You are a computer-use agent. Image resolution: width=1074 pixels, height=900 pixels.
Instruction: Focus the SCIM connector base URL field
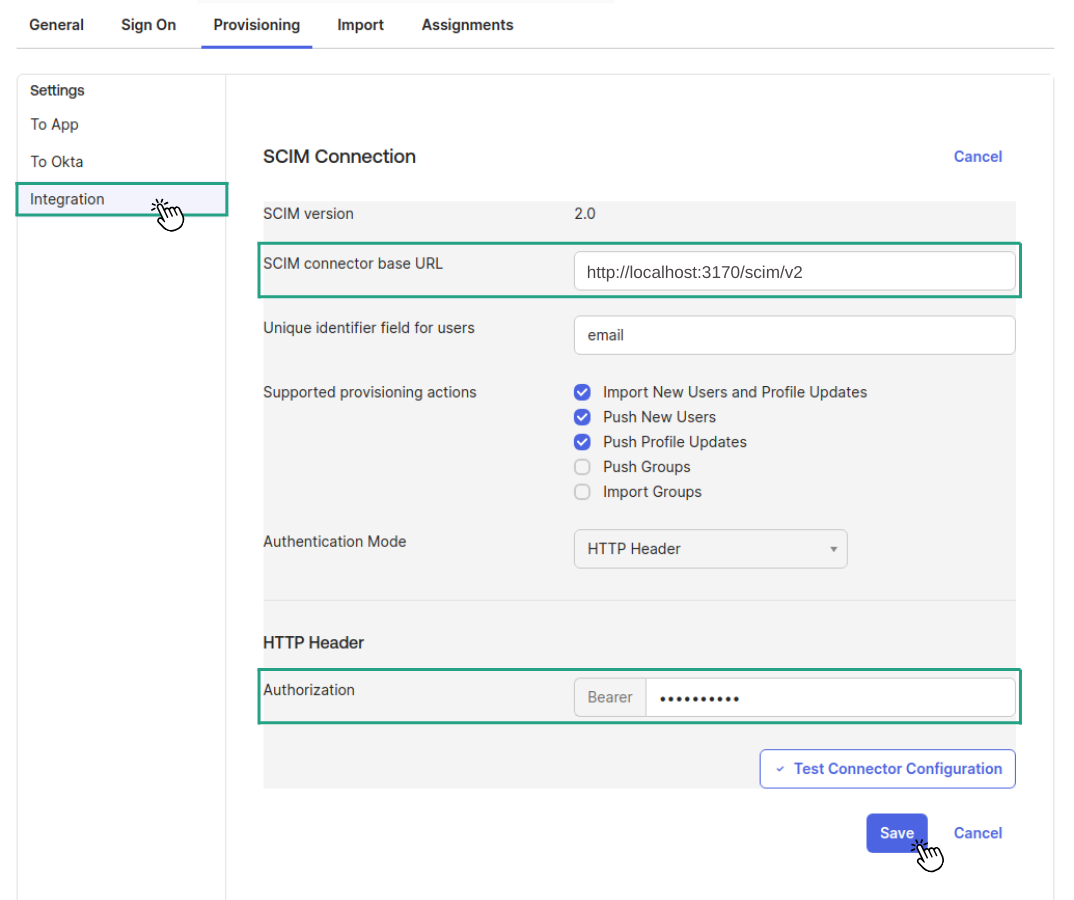point(794,271)
